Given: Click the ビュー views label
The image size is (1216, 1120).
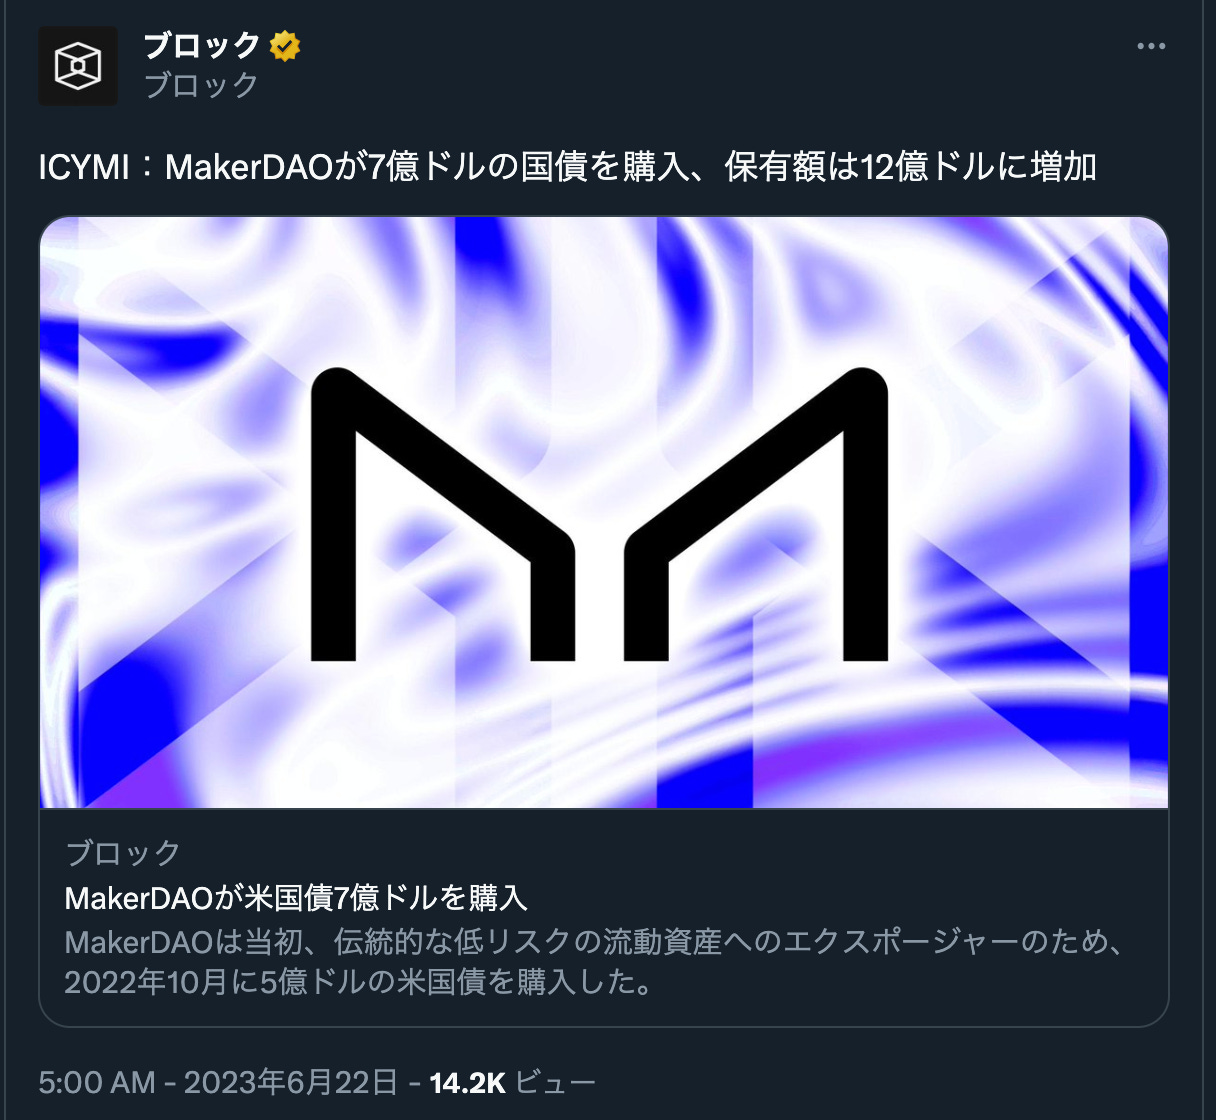Looking at the screenshot, I should 555,1082.
